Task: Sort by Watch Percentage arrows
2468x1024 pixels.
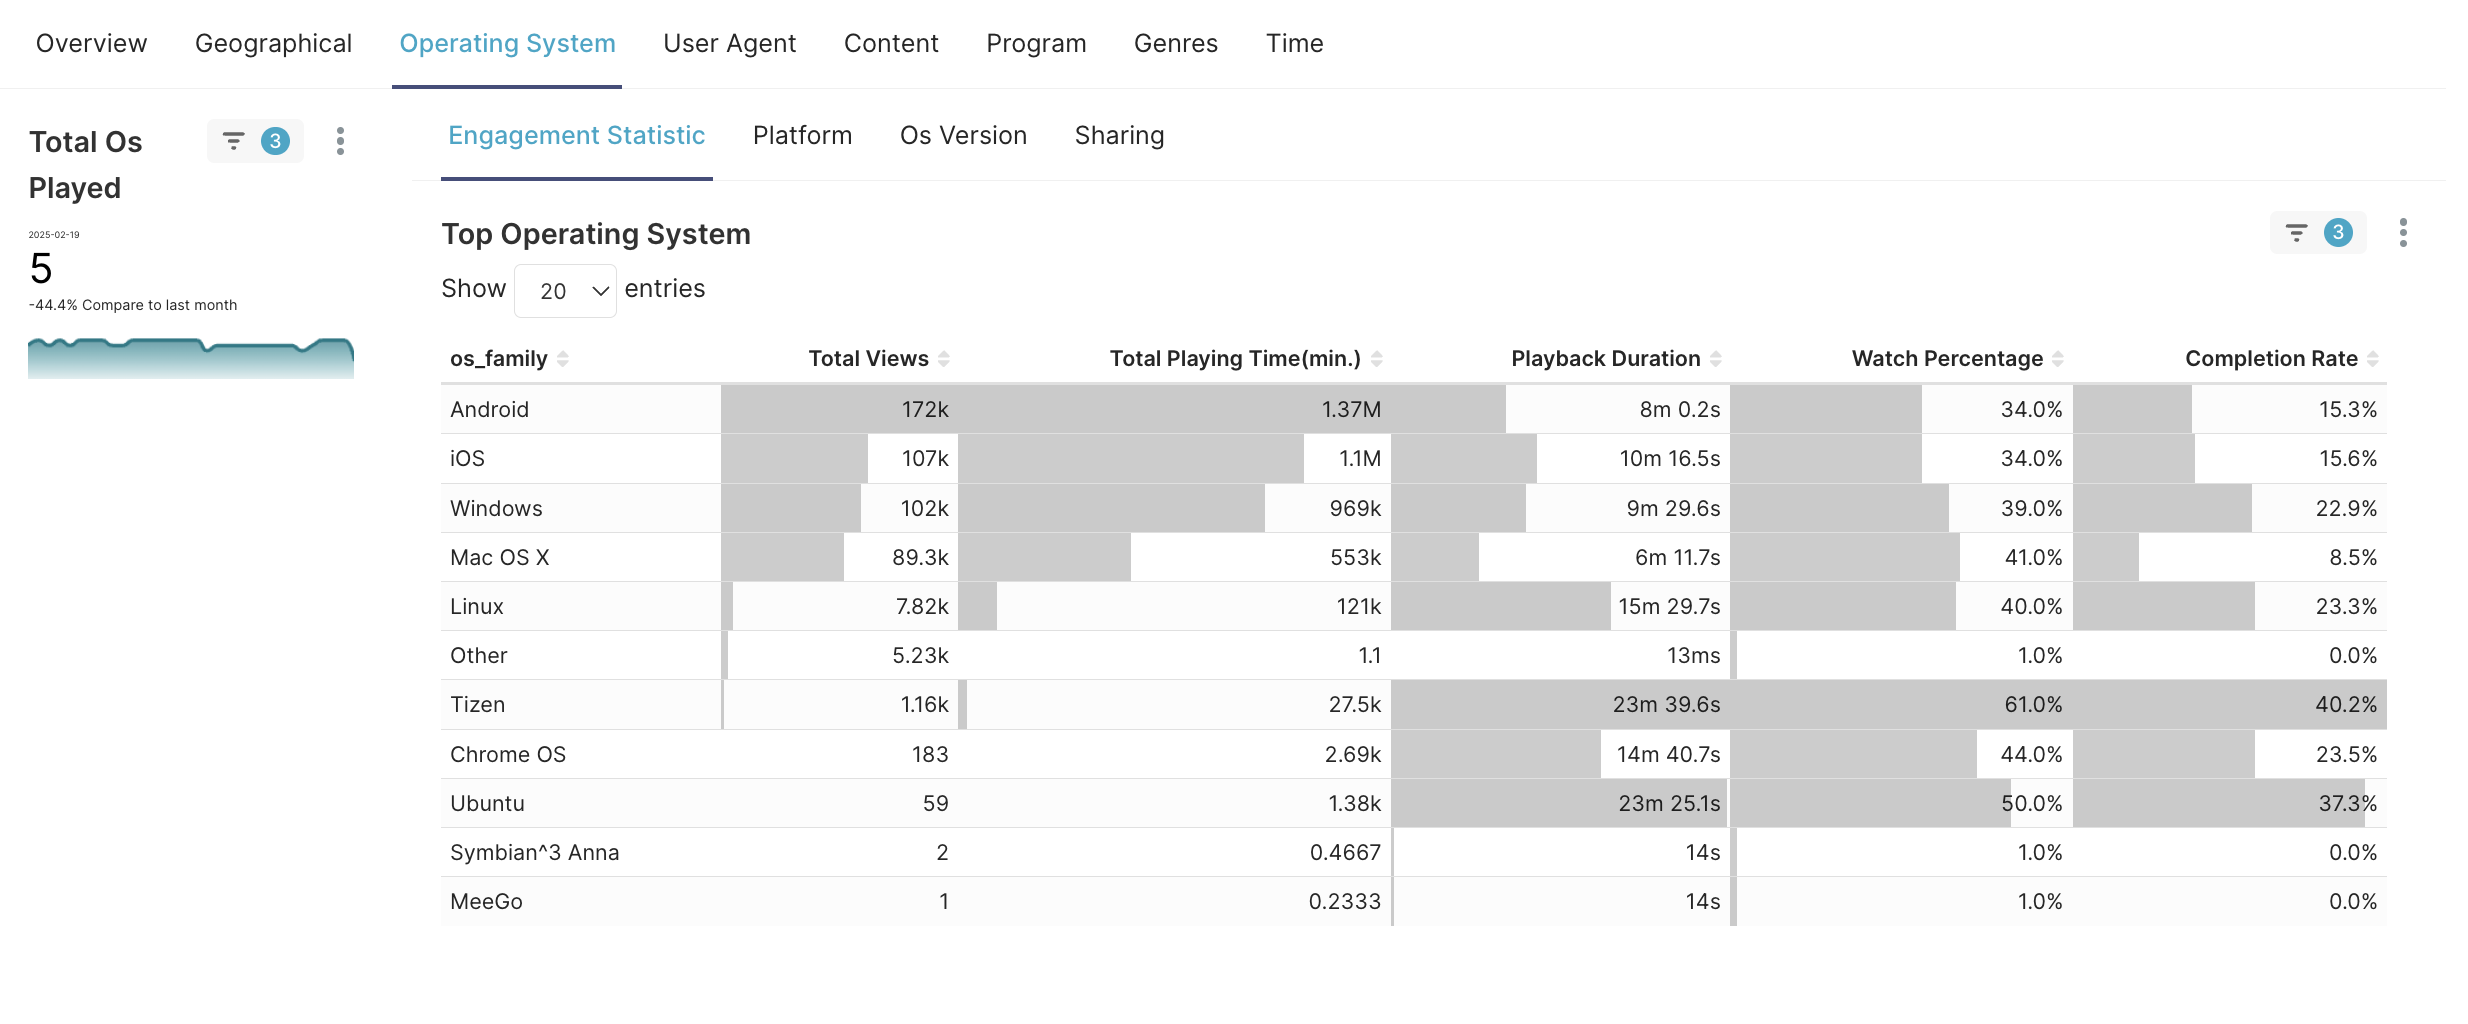Action: click(x=2058, y=359)
